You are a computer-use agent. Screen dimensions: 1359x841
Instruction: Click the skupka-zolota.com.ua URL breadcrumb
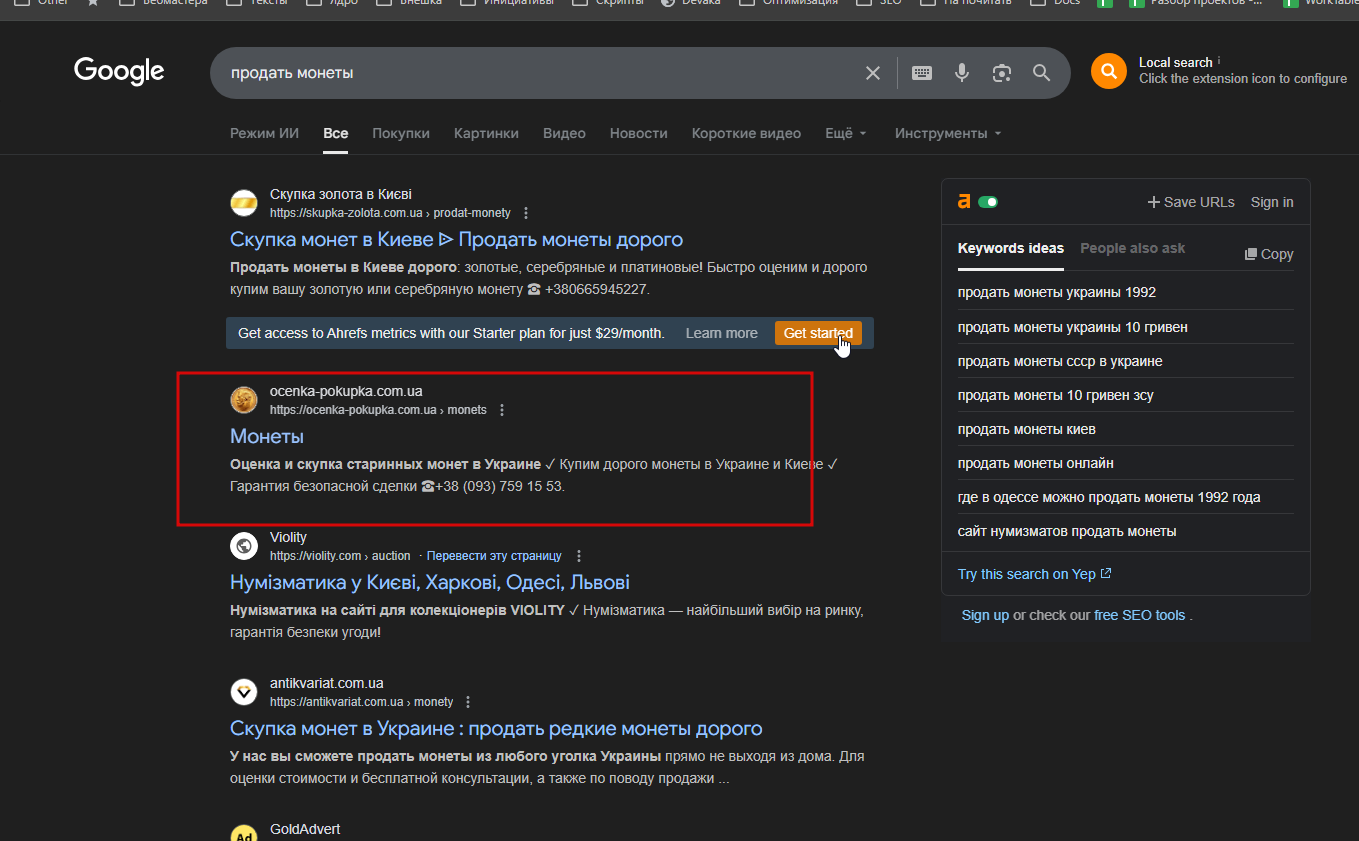390,213
